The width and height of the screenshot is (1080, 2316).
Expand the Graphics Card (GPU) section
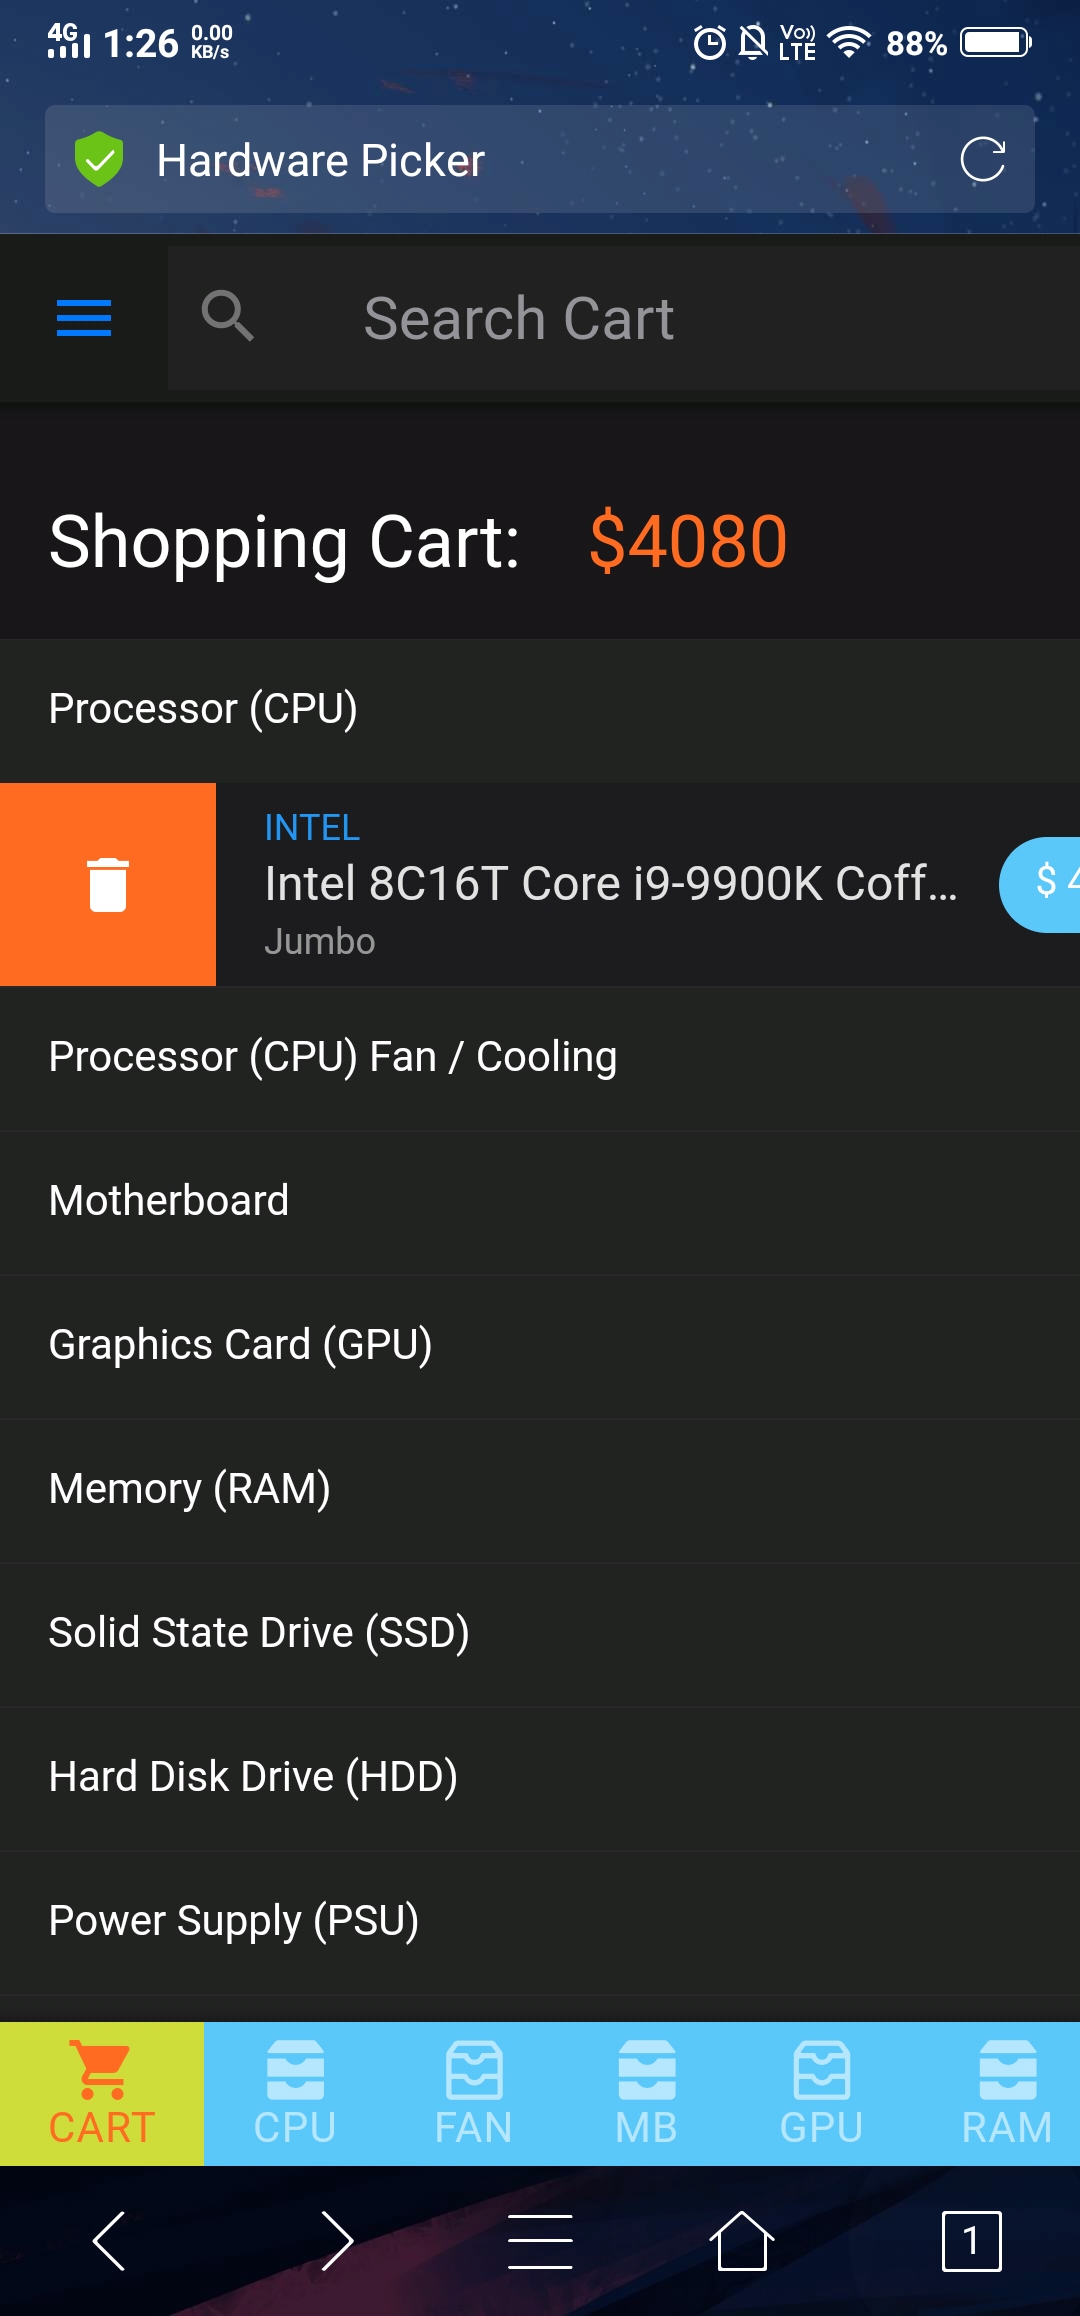click(540, 1345)
